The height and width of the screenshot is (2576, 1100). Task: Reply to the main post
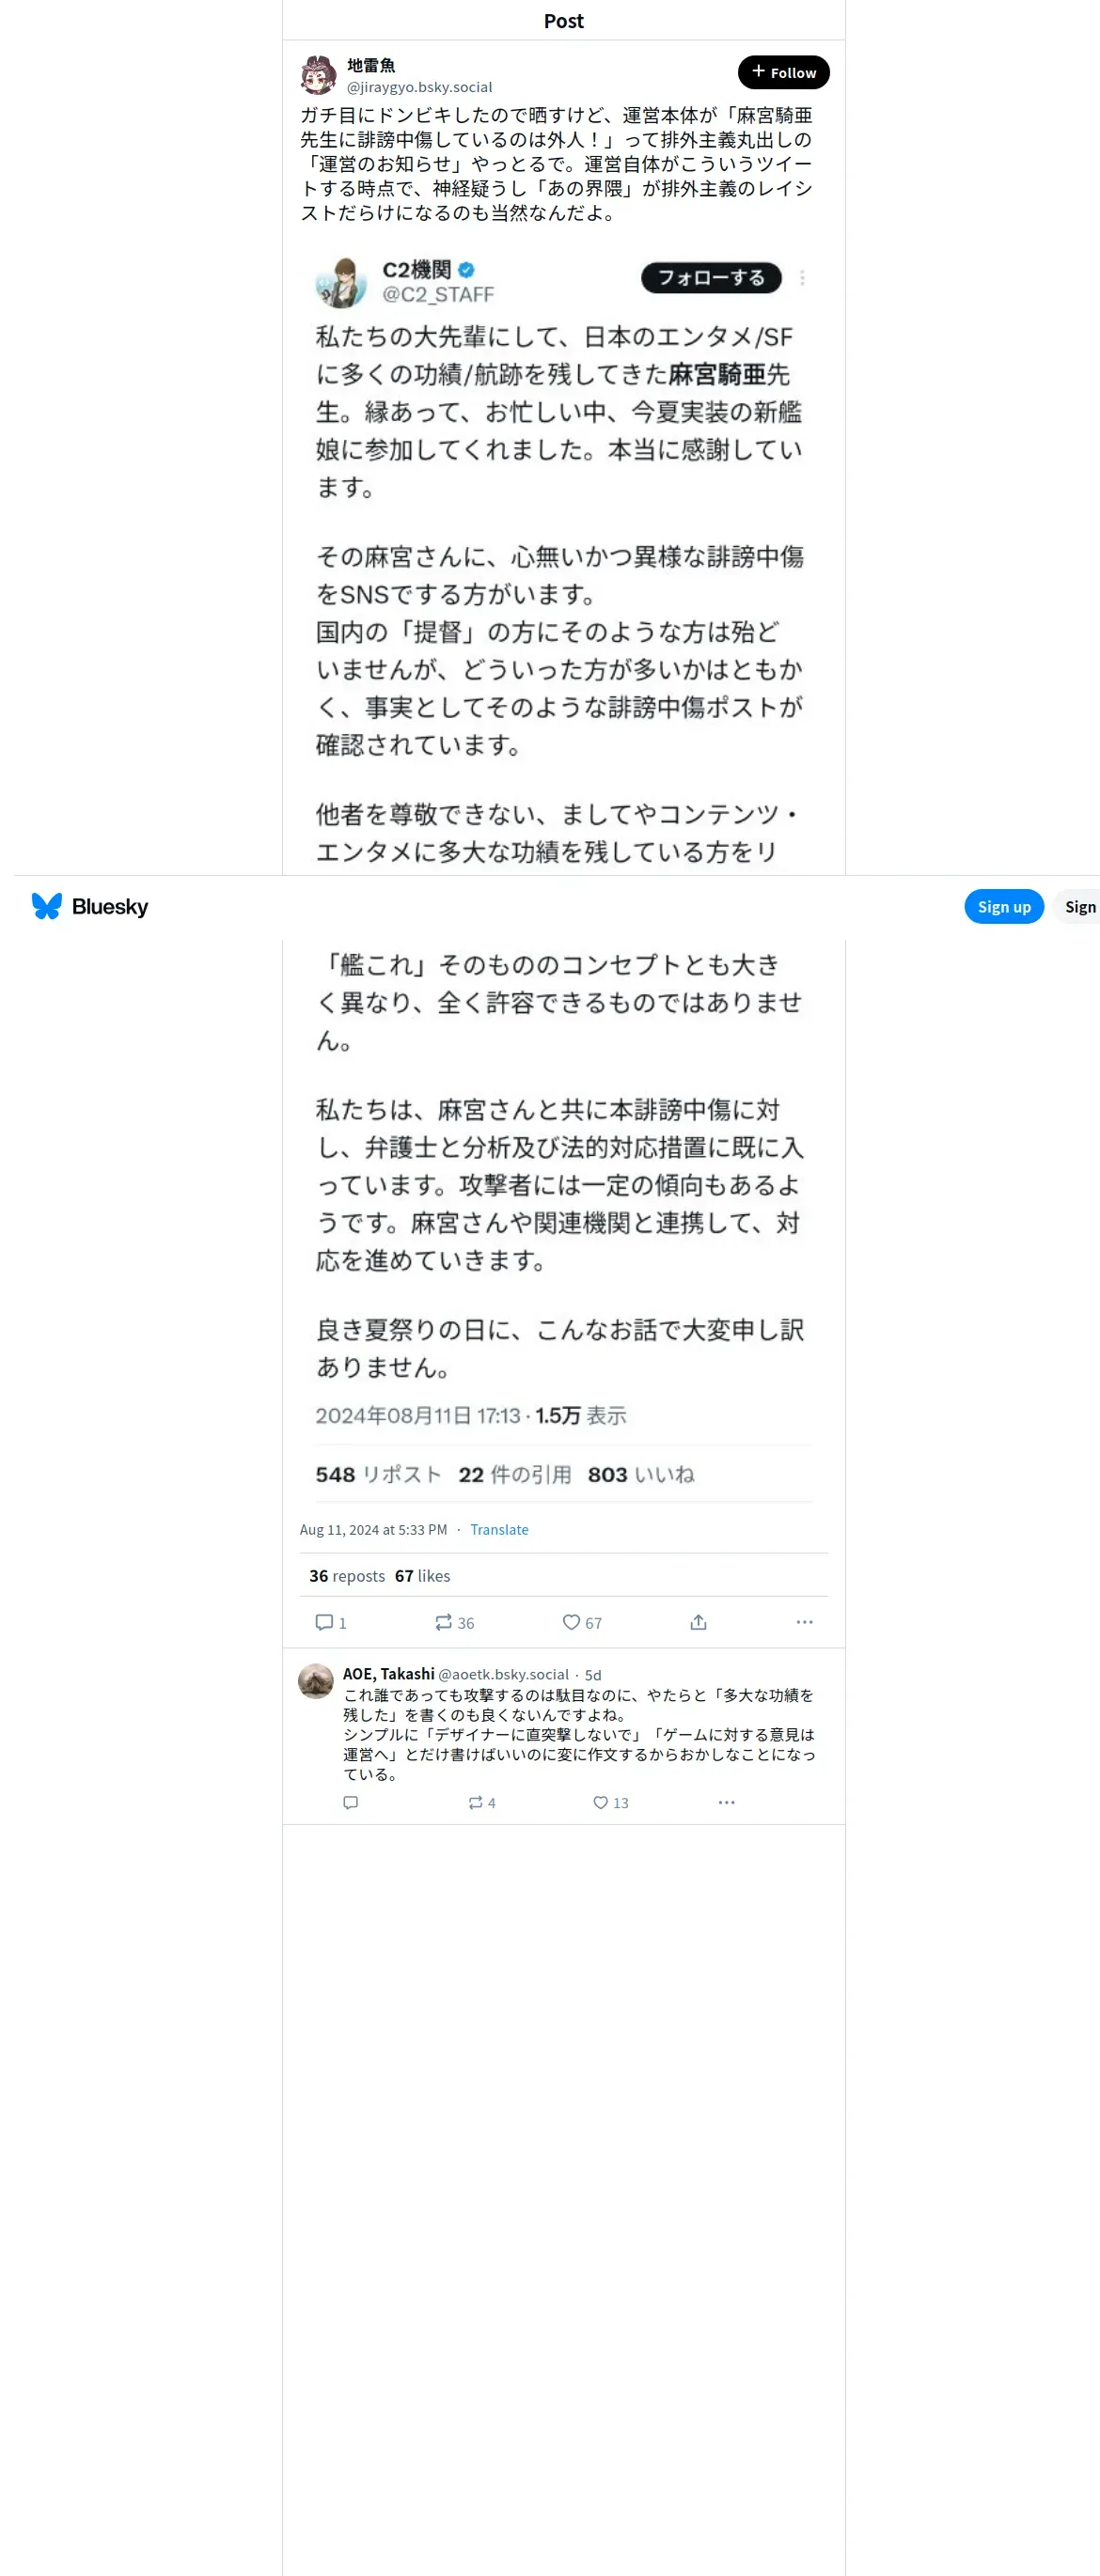pyautogui.click(x=330, y=1622)
